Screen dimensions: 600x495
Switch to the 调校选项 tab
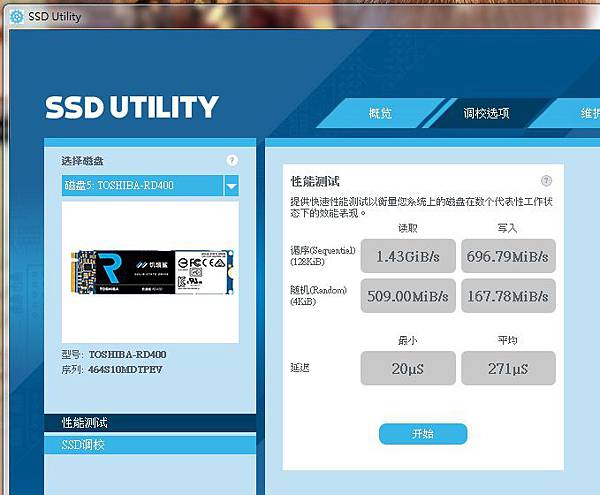click(x=486, y=113)
